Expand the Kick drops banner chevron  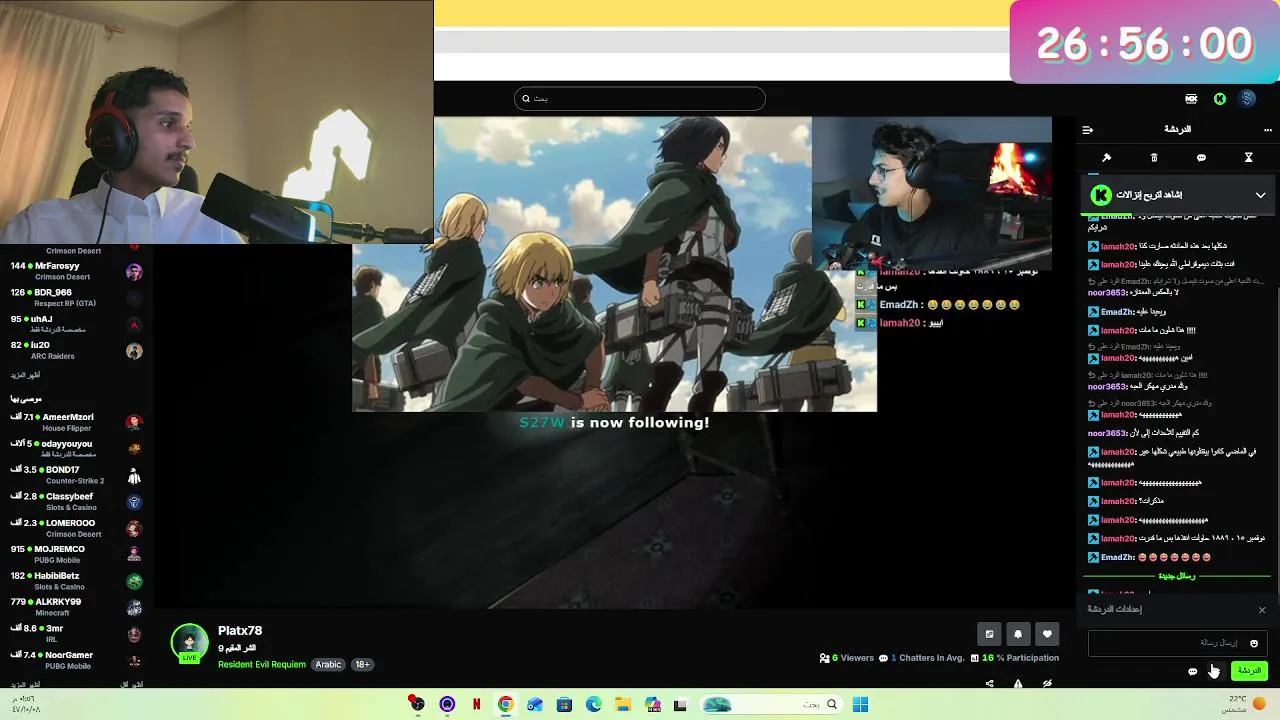1260,195
